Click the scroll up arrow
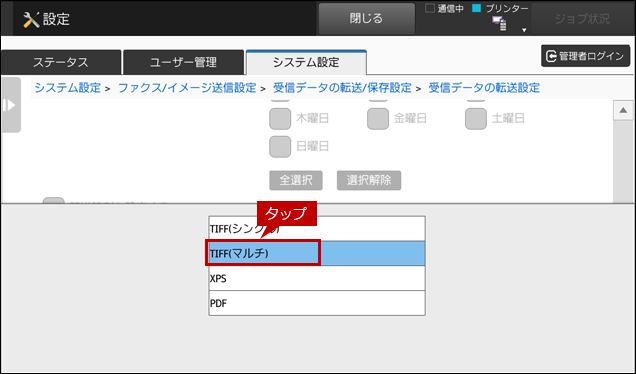 [623, 110]
